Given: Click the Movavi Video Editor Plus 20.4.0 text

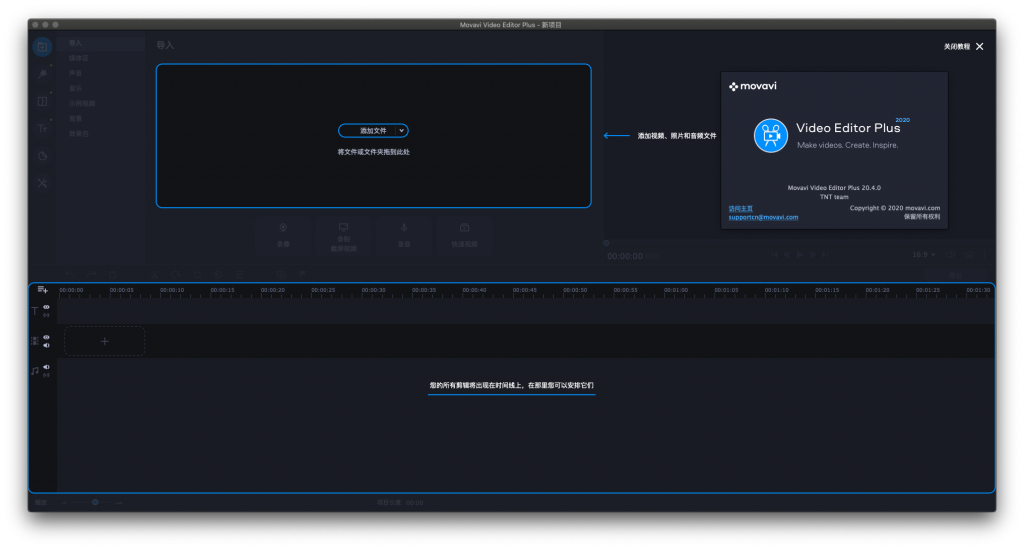Looking at the screenshot, I should pyautogui.click(x=834, y=188).
